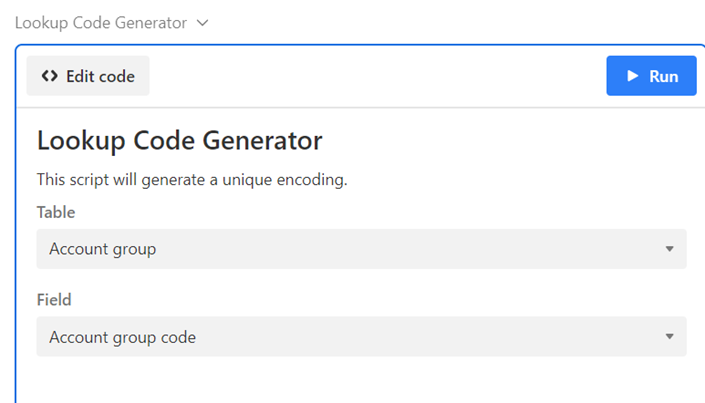705x403 pixels.
Task: Click the "Edit code" text label
Action: (x=100, y=76)
